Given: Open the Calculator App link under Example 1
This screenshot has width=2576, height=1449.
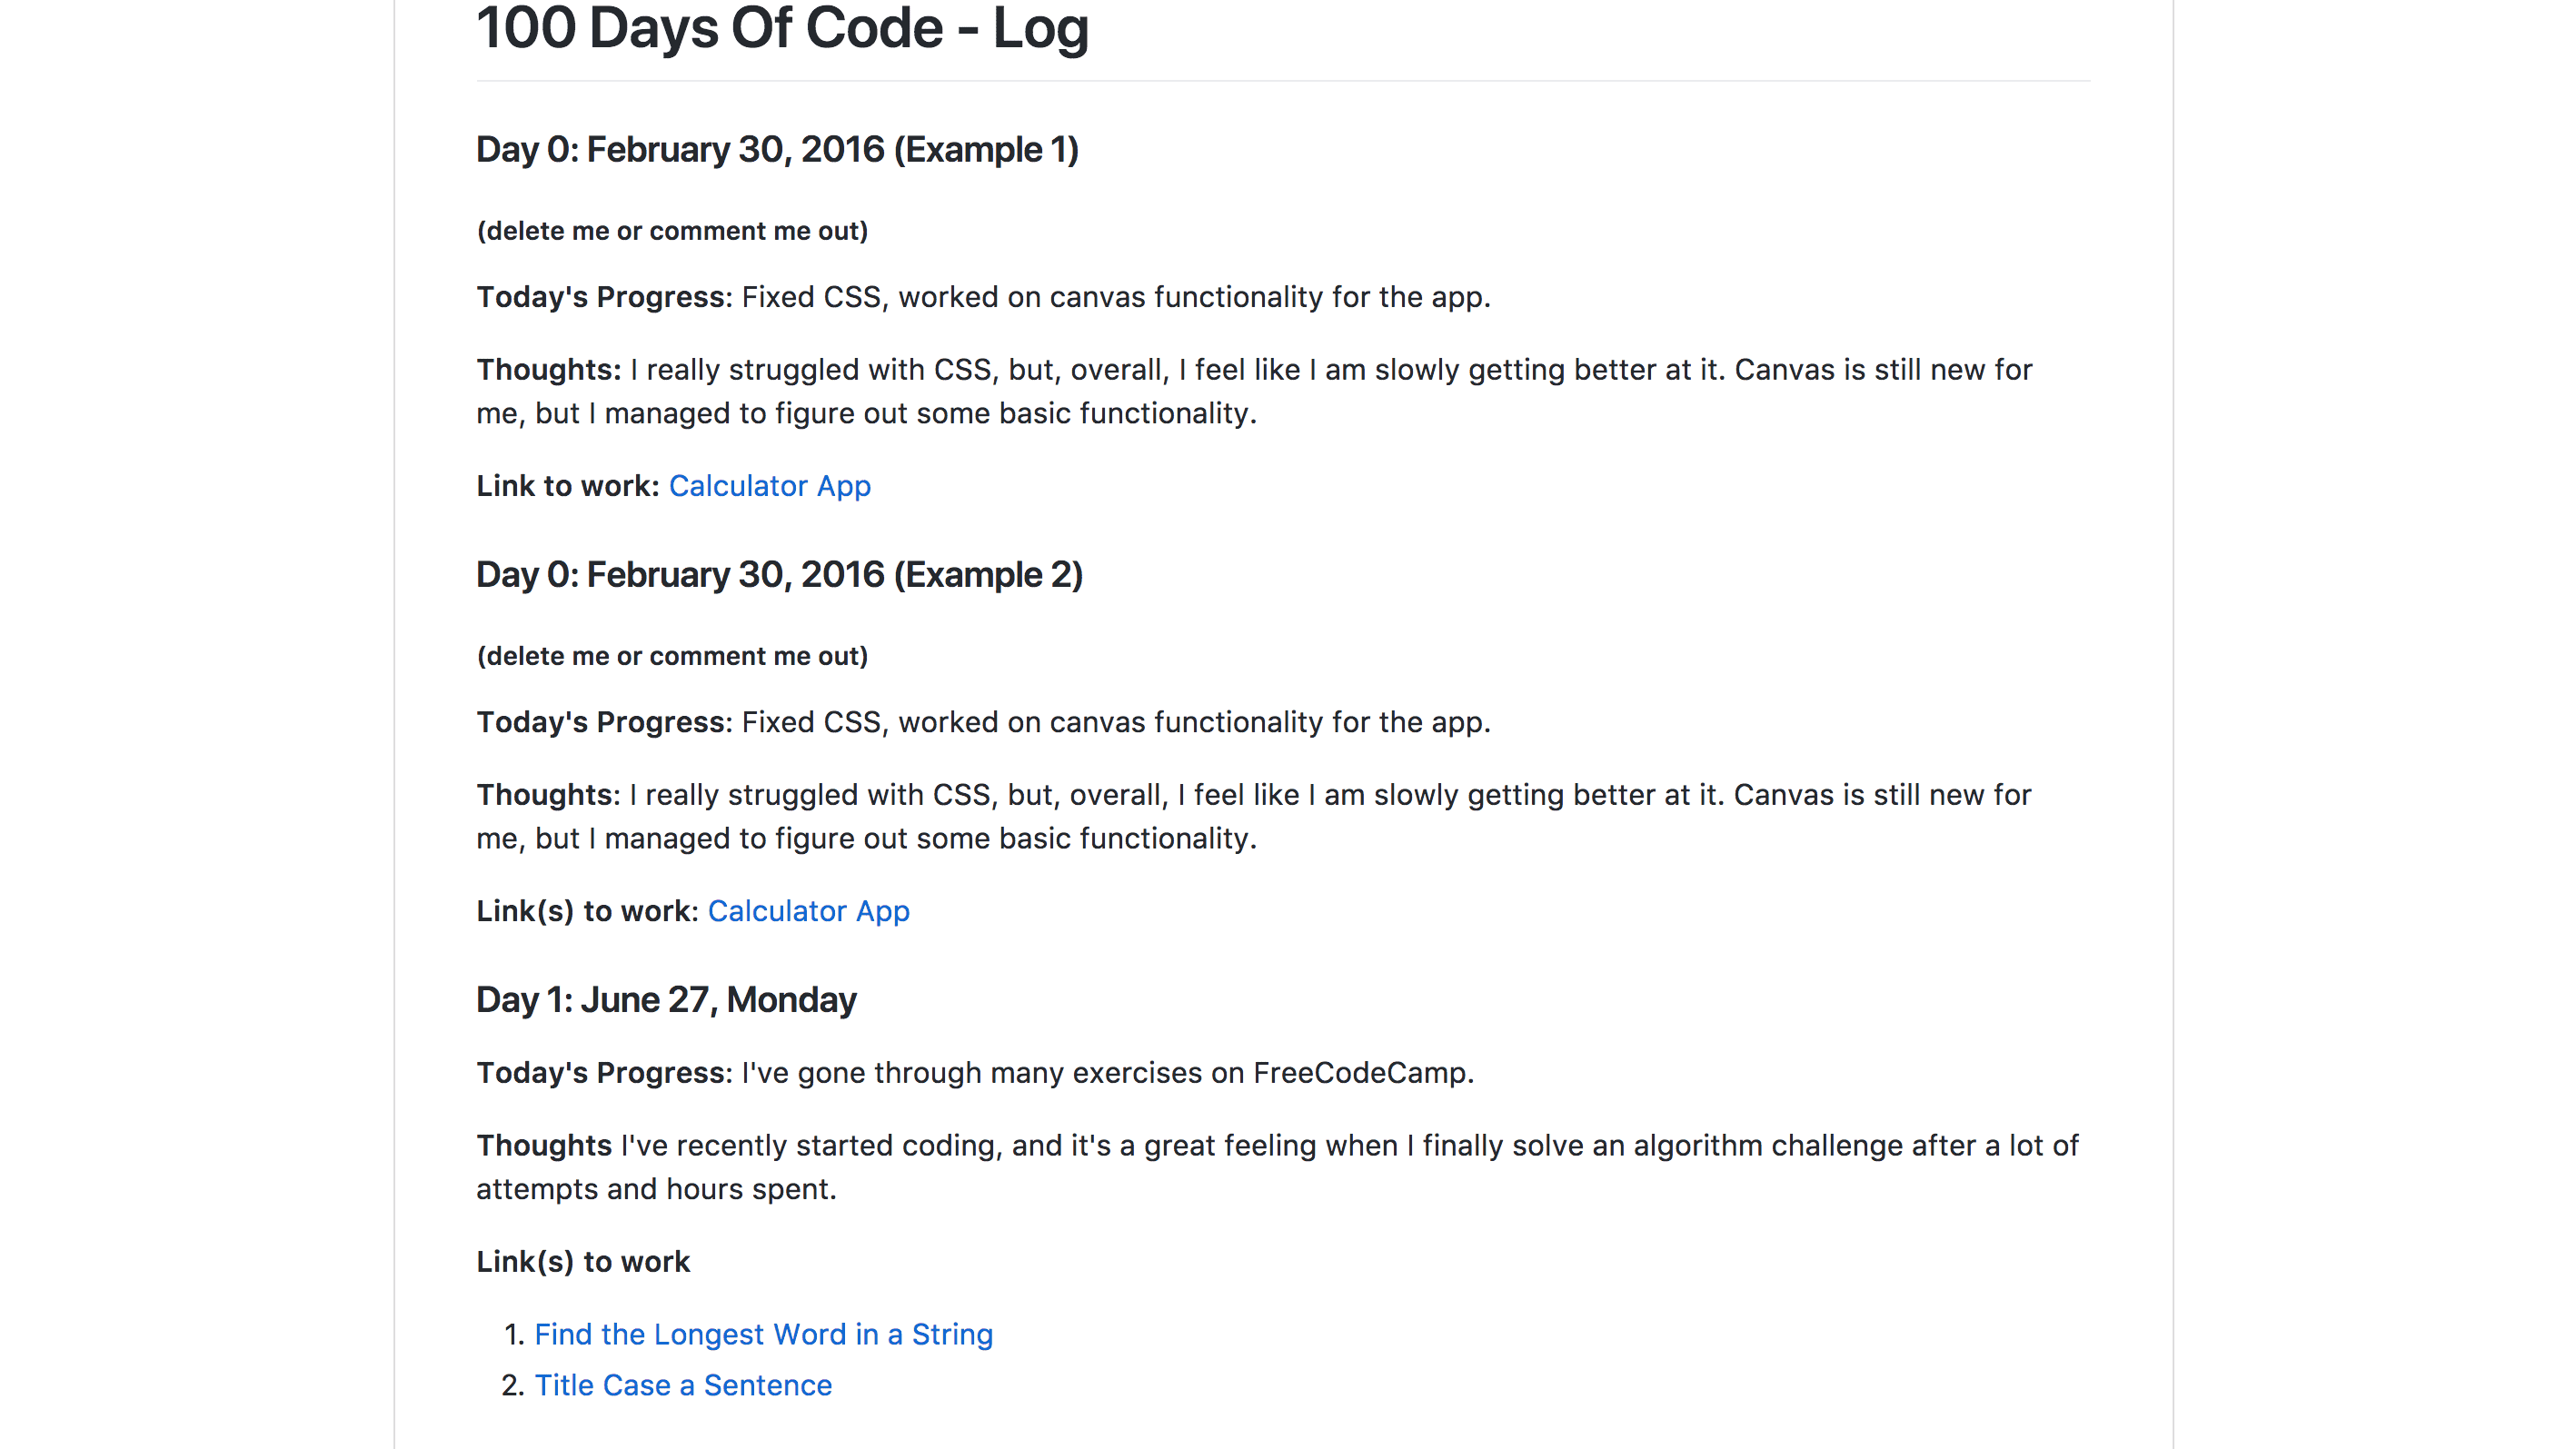Looking at the screenshot, I should tap(769, 486).
